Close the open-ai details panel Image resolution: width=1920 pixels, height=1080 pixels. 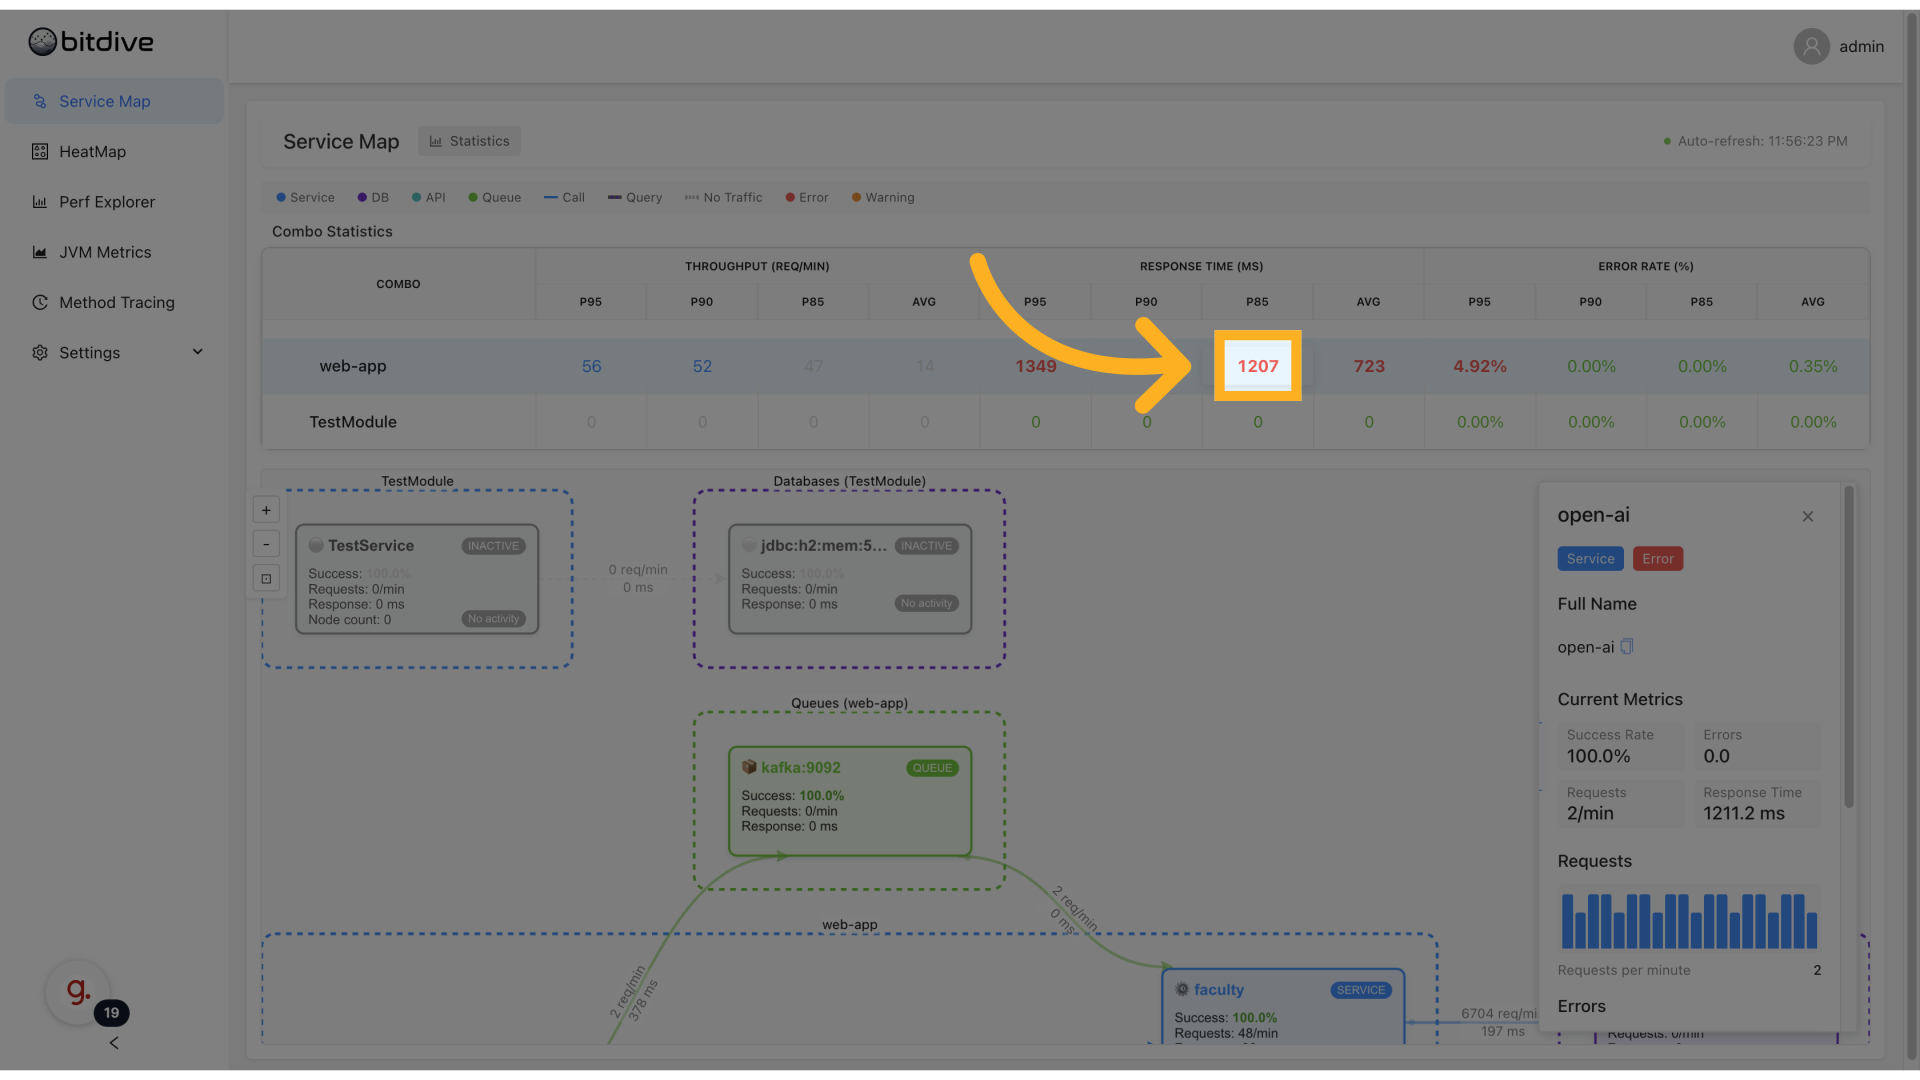tap(1808, 516)
